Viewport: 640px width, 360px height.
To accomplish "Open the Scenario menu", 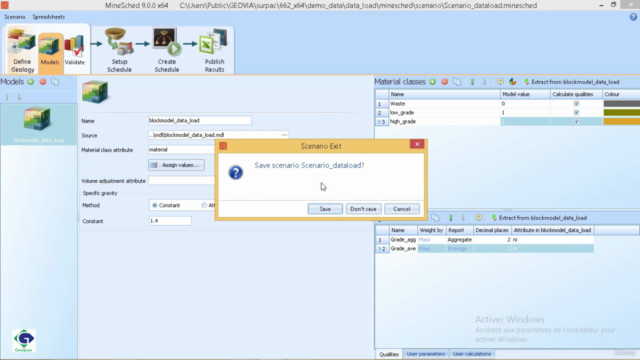I will click(15, 17).
